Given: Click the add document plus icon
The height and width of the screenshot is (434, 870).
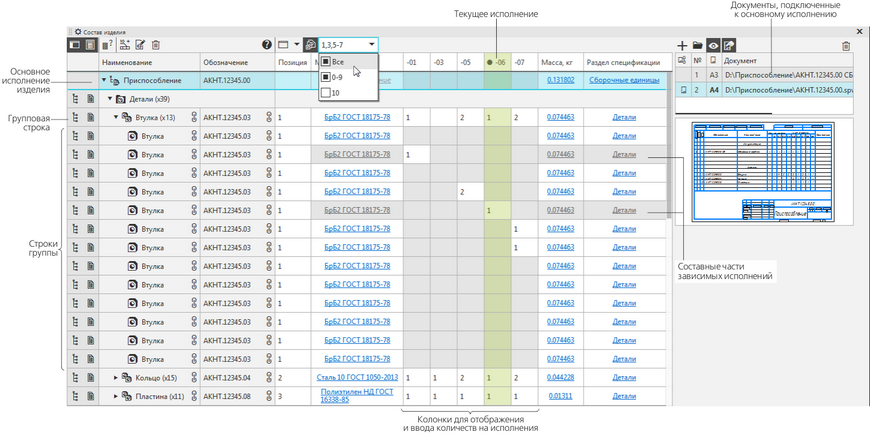Looking at the screenshot, I should click(683, 46).
